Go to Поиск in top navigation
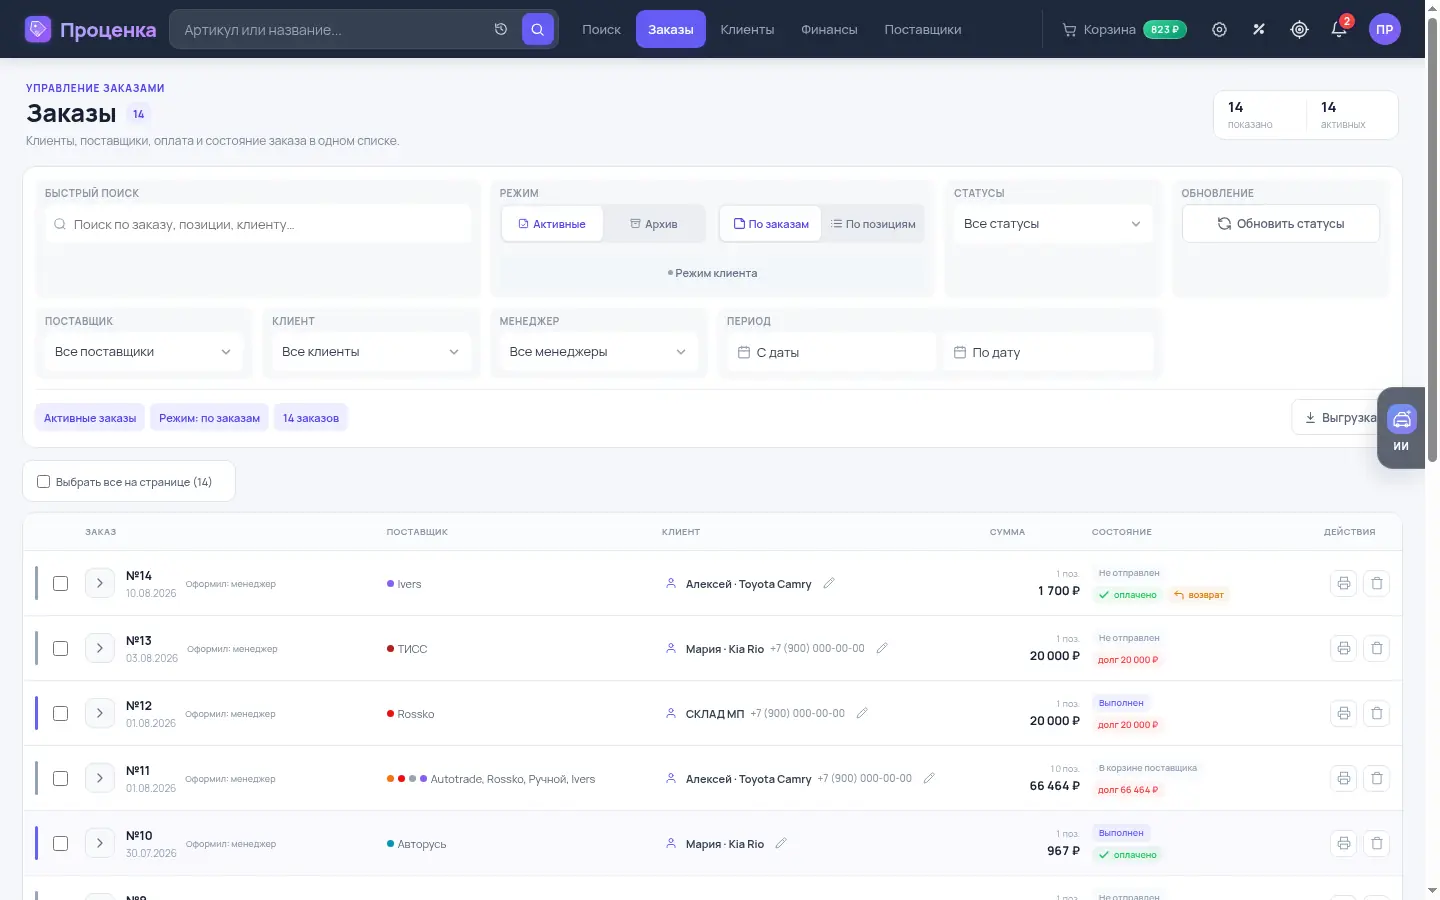This screenshot has height=900, width=1440. (601, 29)
